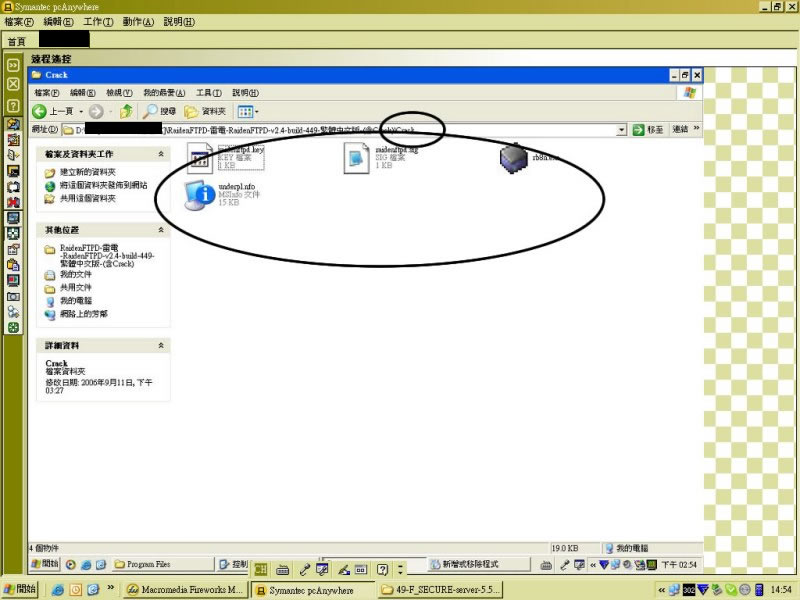Open the address bar dropdown arrow
This screenshot has width=800, height=600.
[621, 130]
